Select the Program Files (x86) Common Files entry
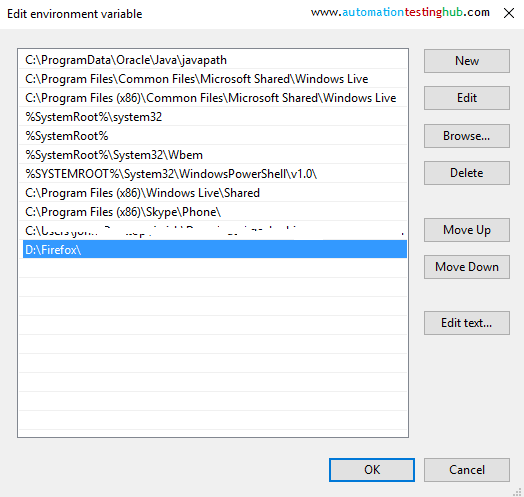524x497 pixels. (213, 98)
